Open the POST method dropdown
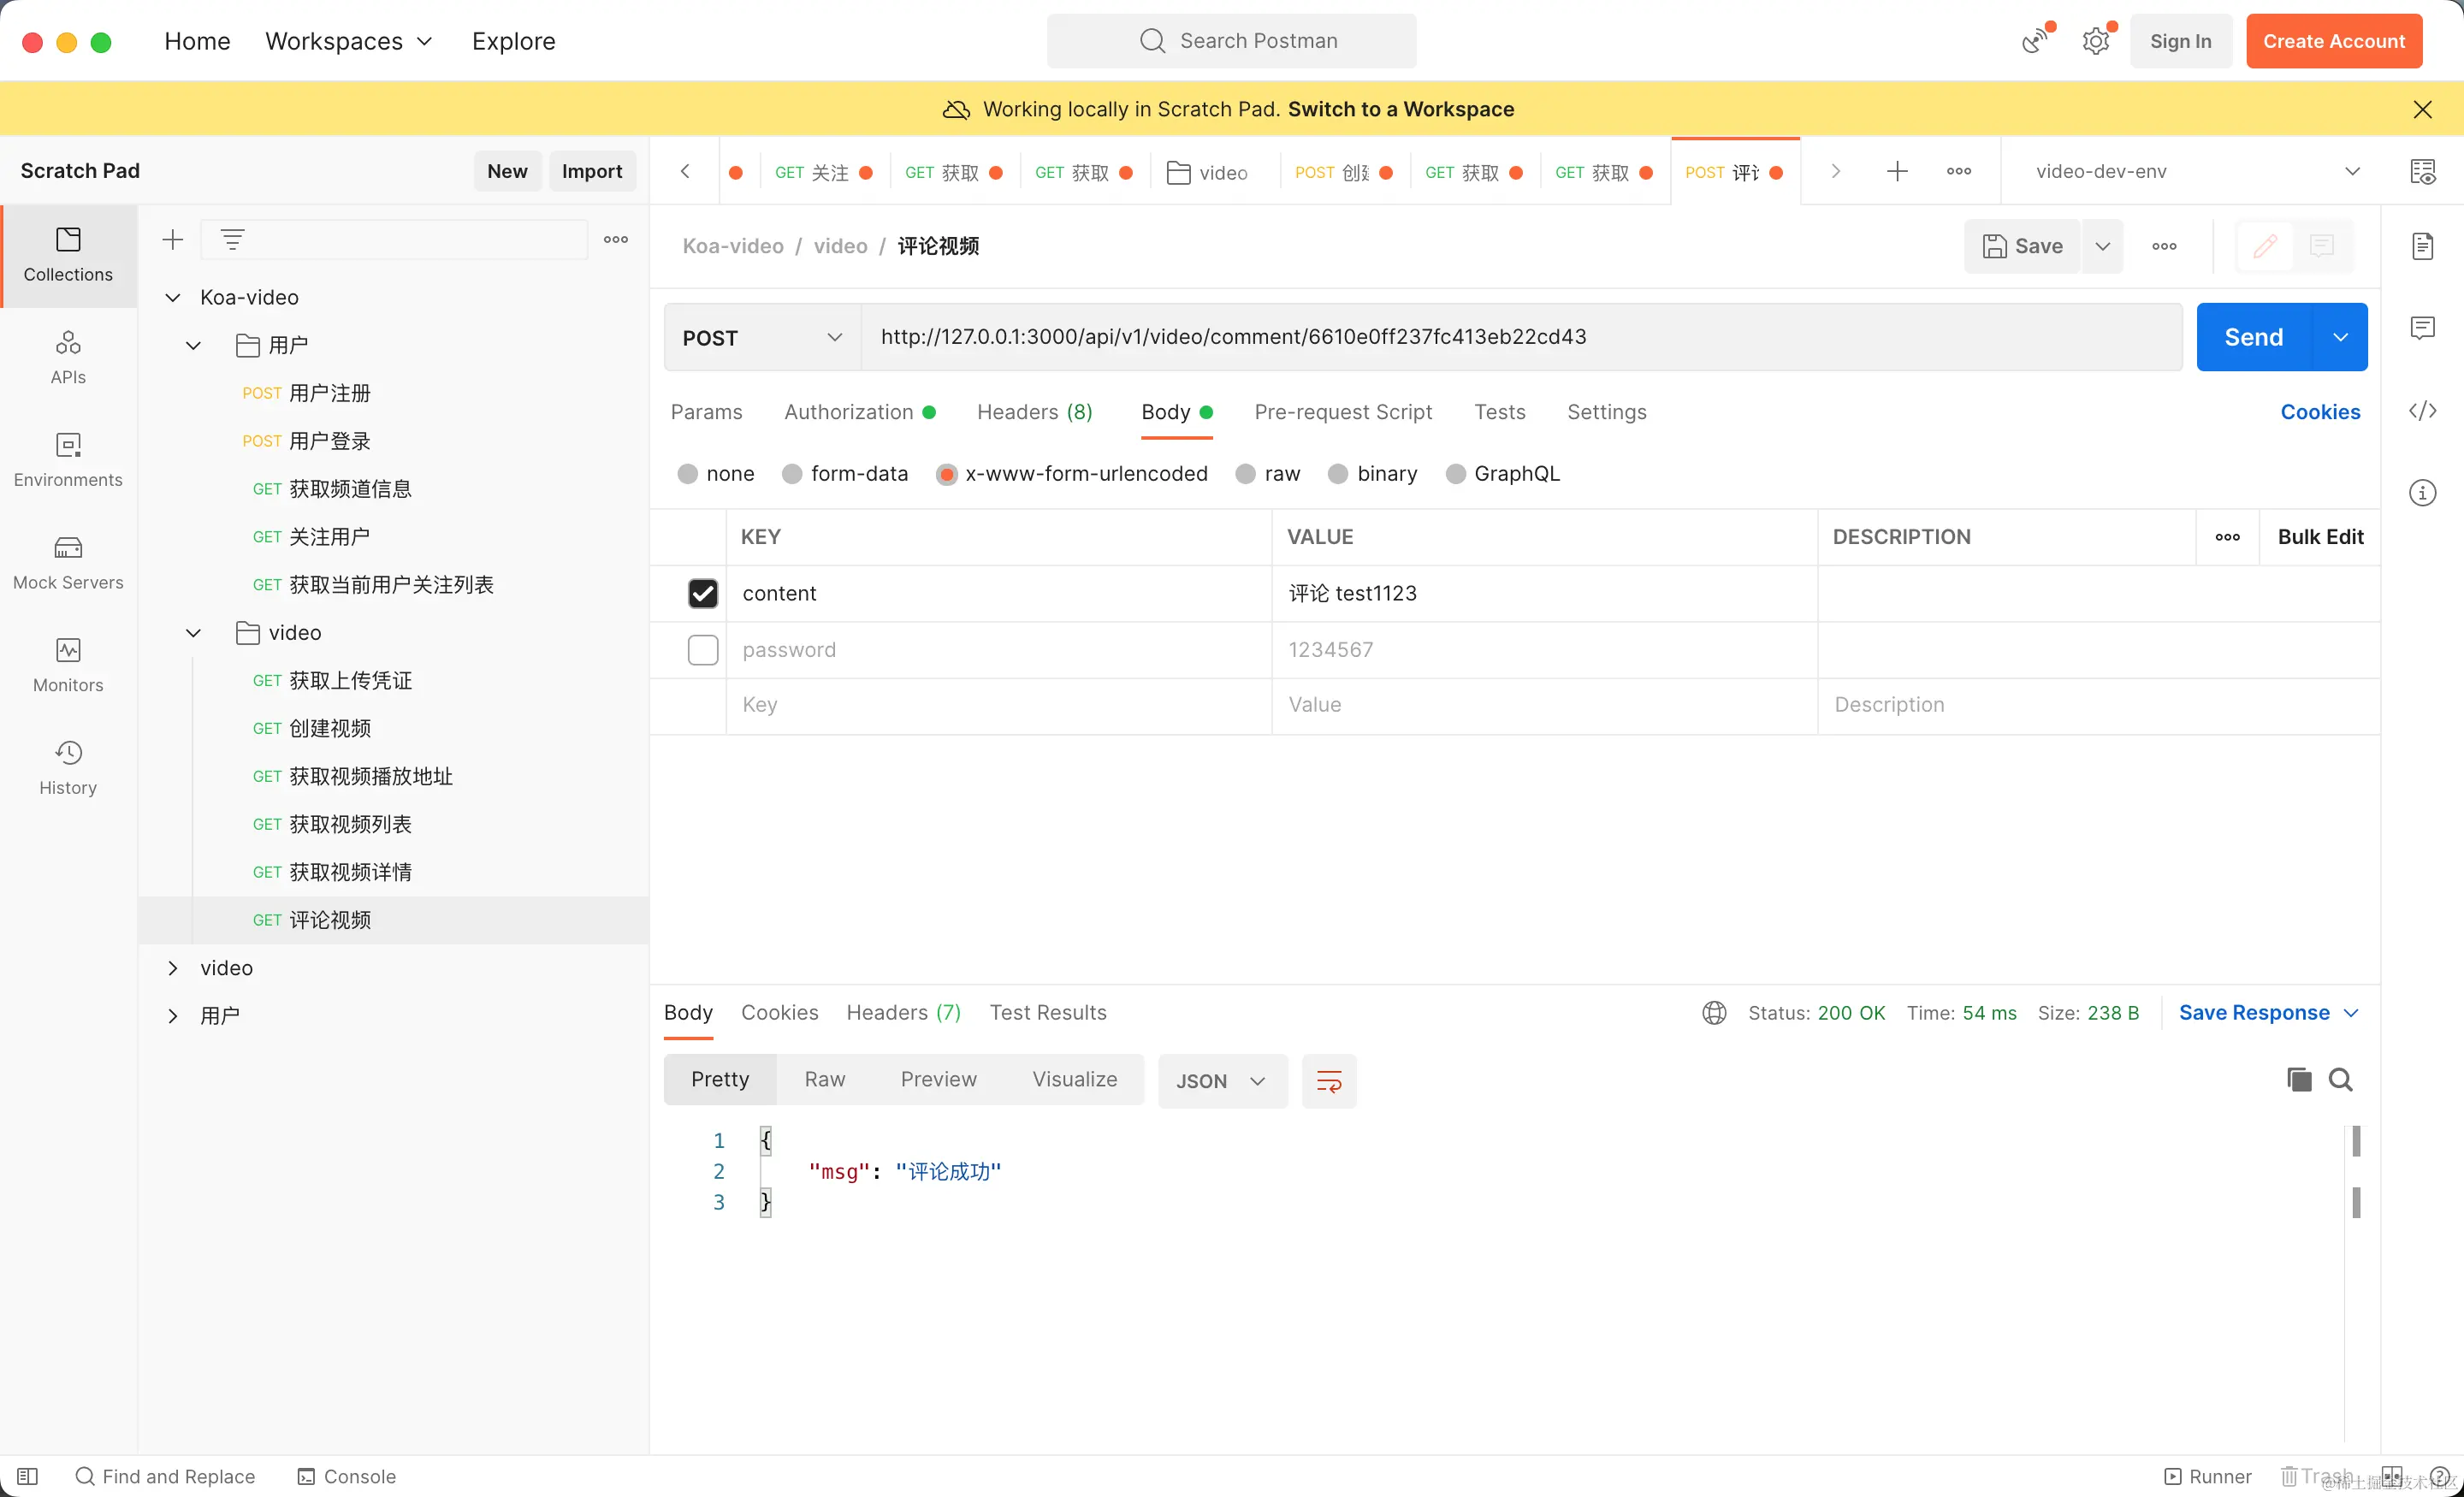Screen dimensions: 2464x1497 (x=762, y=338)
